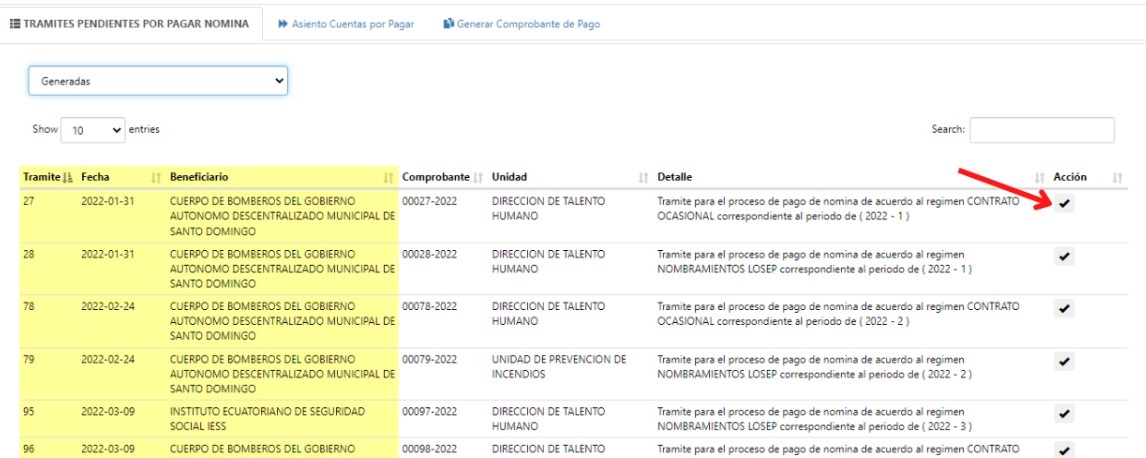This screenshot has height=458, width=1146.
Task: Click checkmark action for tramite 95
Action: click(x=1064, y=413)
